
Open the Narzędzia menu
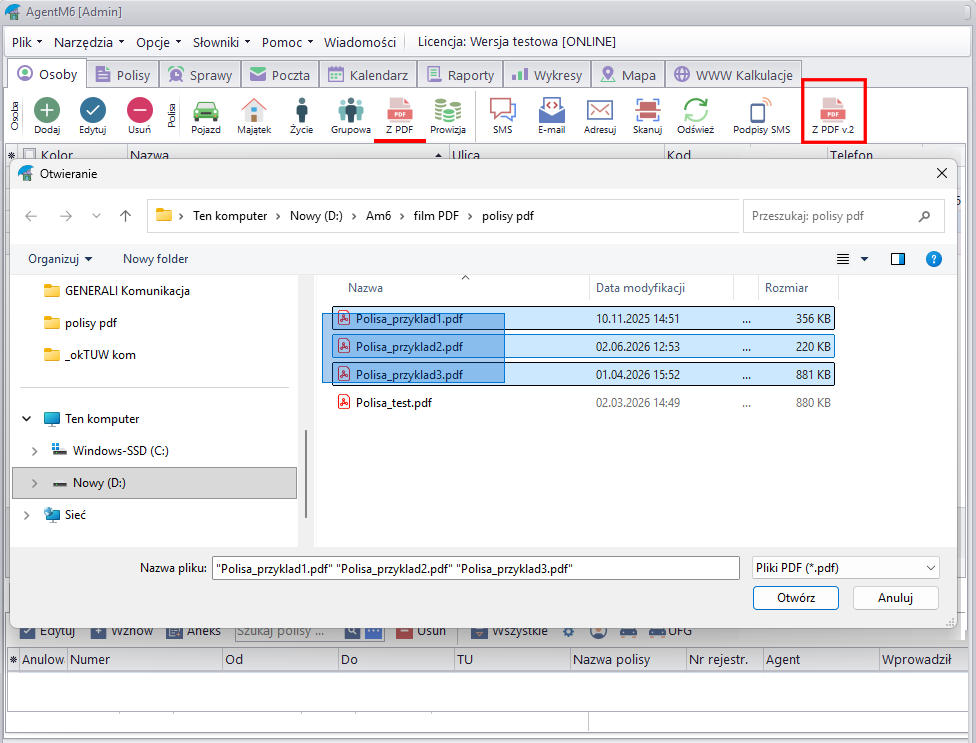click(x=89, y=42)
